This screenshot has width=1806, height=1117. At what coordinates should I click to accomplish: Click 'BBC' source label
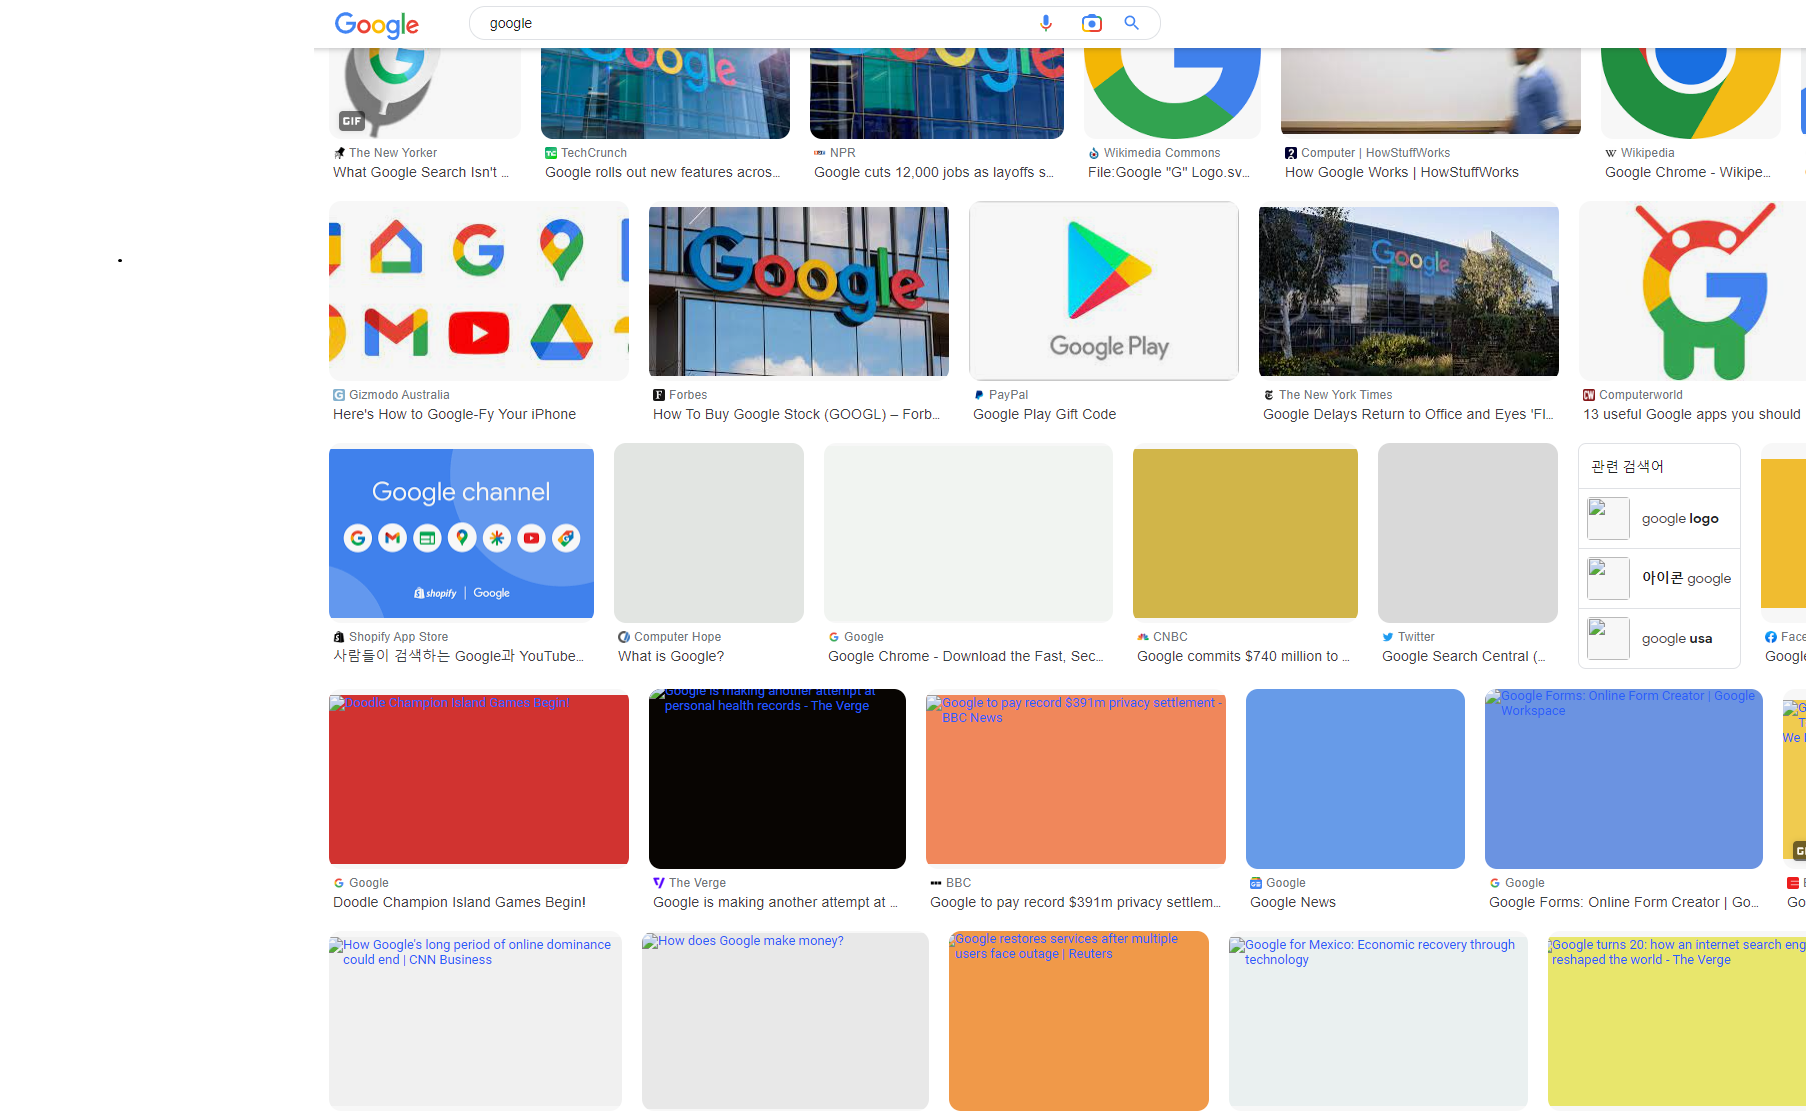pos(958,883)
